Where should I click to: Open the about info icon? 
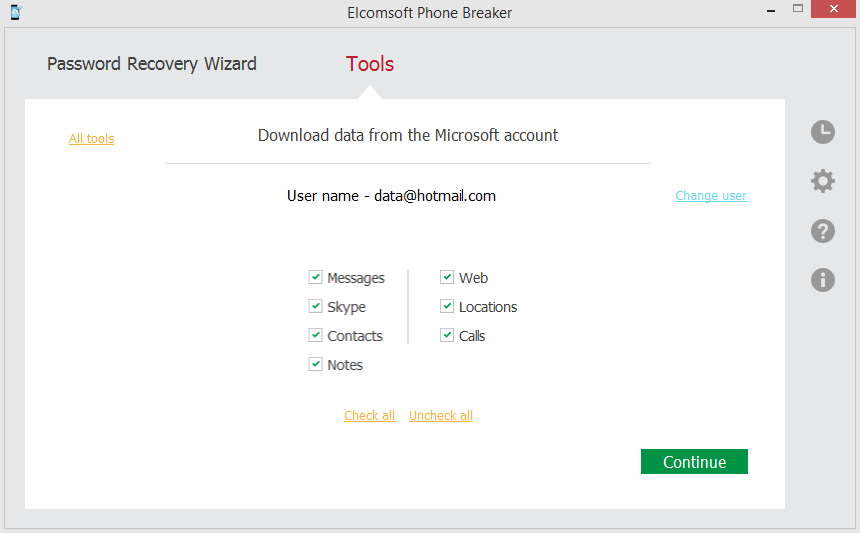click(x=822, y=280)
